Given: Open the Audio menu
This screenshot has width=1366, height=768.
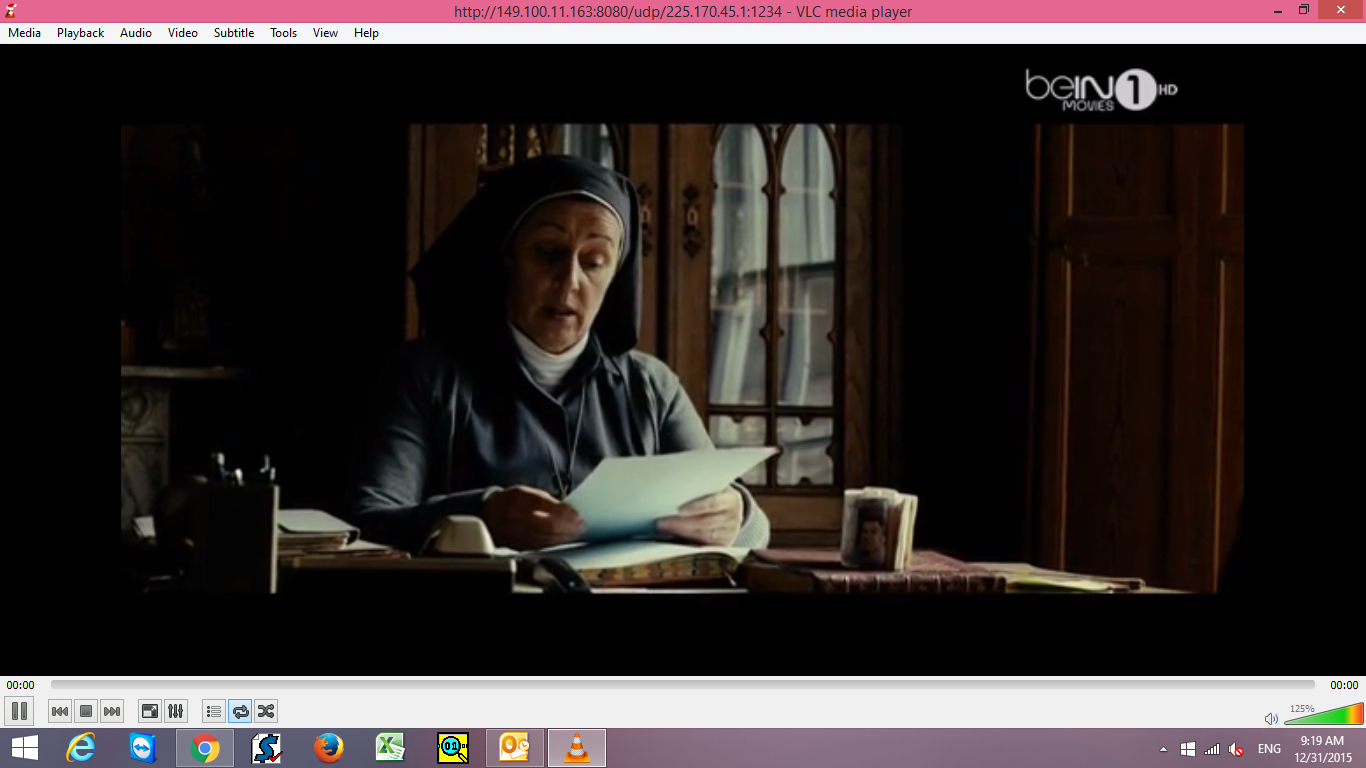Looking at the screenshot, I should click(136, 33).
